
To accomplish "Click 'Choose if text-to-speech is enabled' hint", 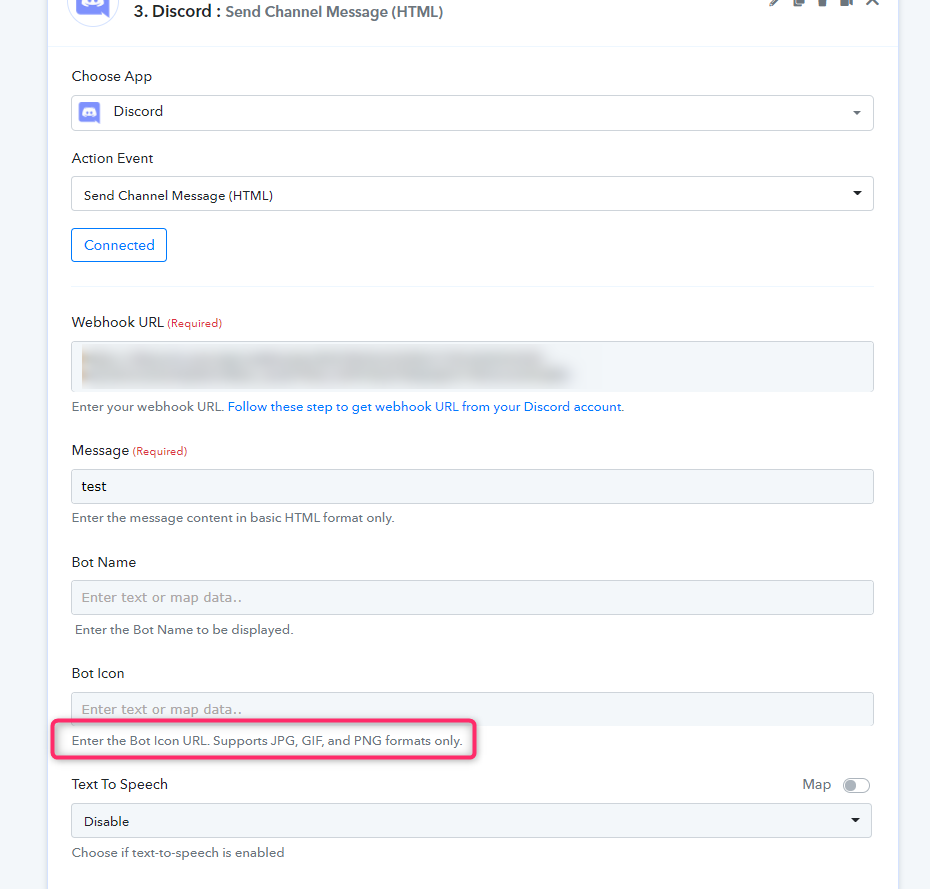I will [x=178, y=853].
